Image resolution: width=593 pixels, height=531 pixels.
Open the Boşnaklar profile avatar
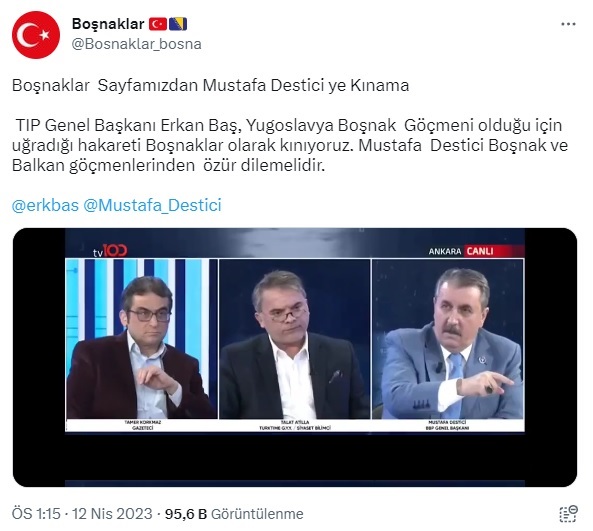click(x=36, y=35)
